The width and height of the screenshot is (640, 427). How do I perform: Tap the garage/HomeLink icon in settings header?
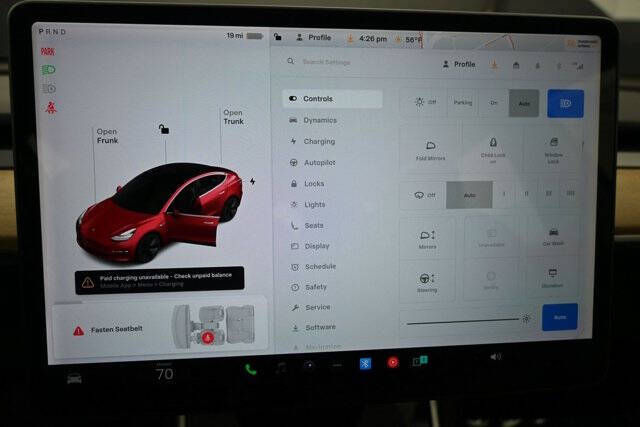[x=516, y=65]
